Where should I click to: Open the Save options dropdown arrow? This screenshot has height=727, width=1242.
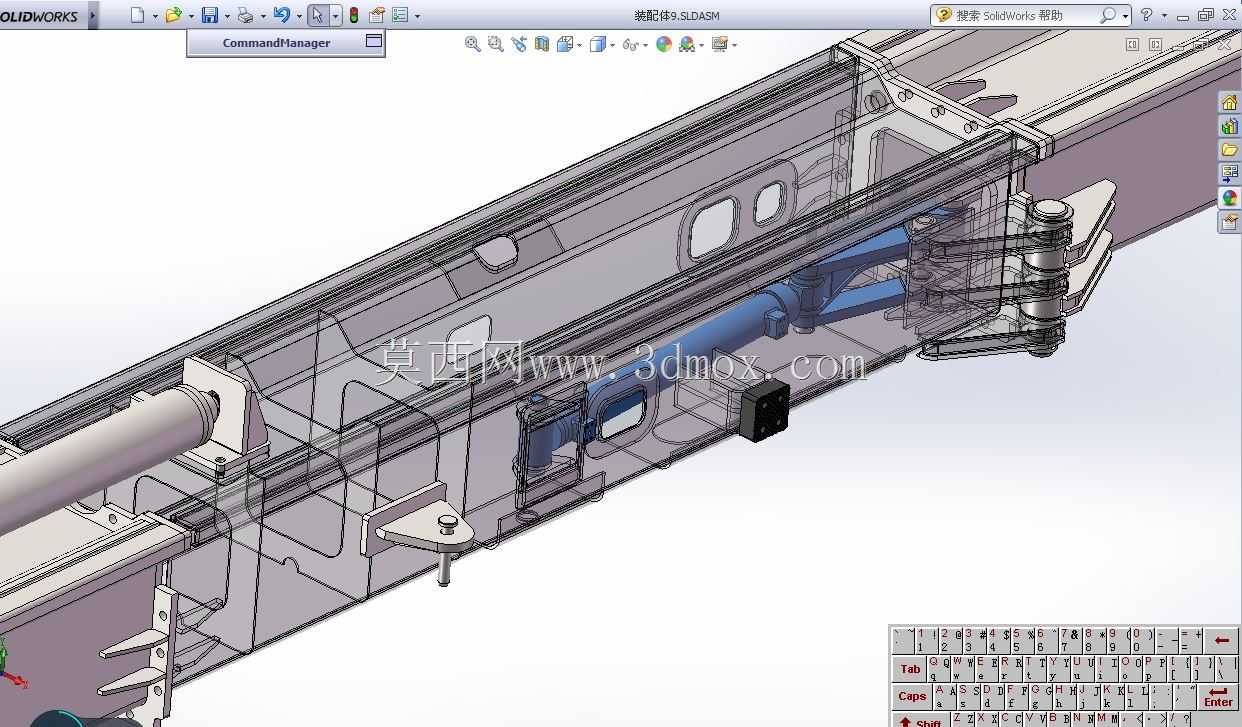point(227,16)
